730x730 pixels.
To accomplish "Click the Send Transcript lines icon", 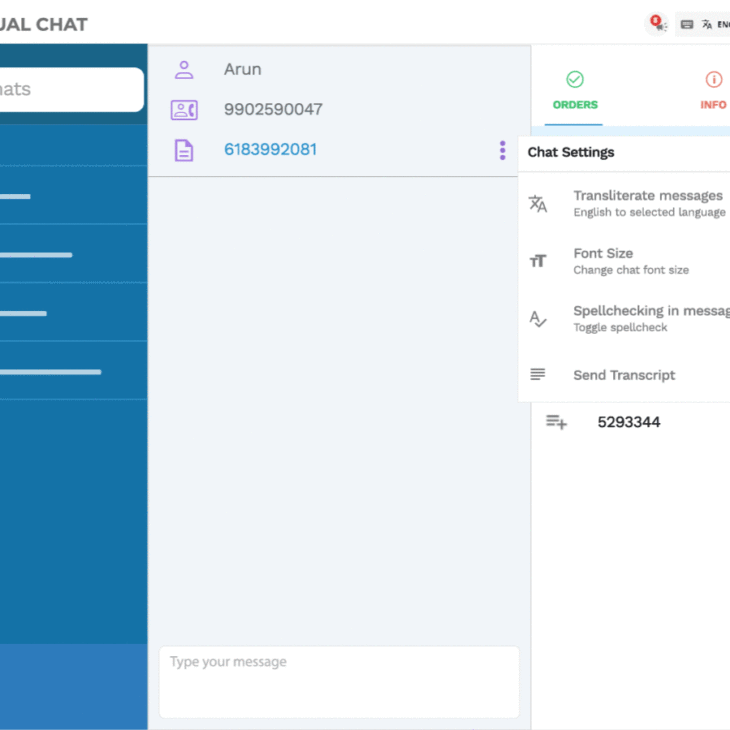I will click(538, 374).
